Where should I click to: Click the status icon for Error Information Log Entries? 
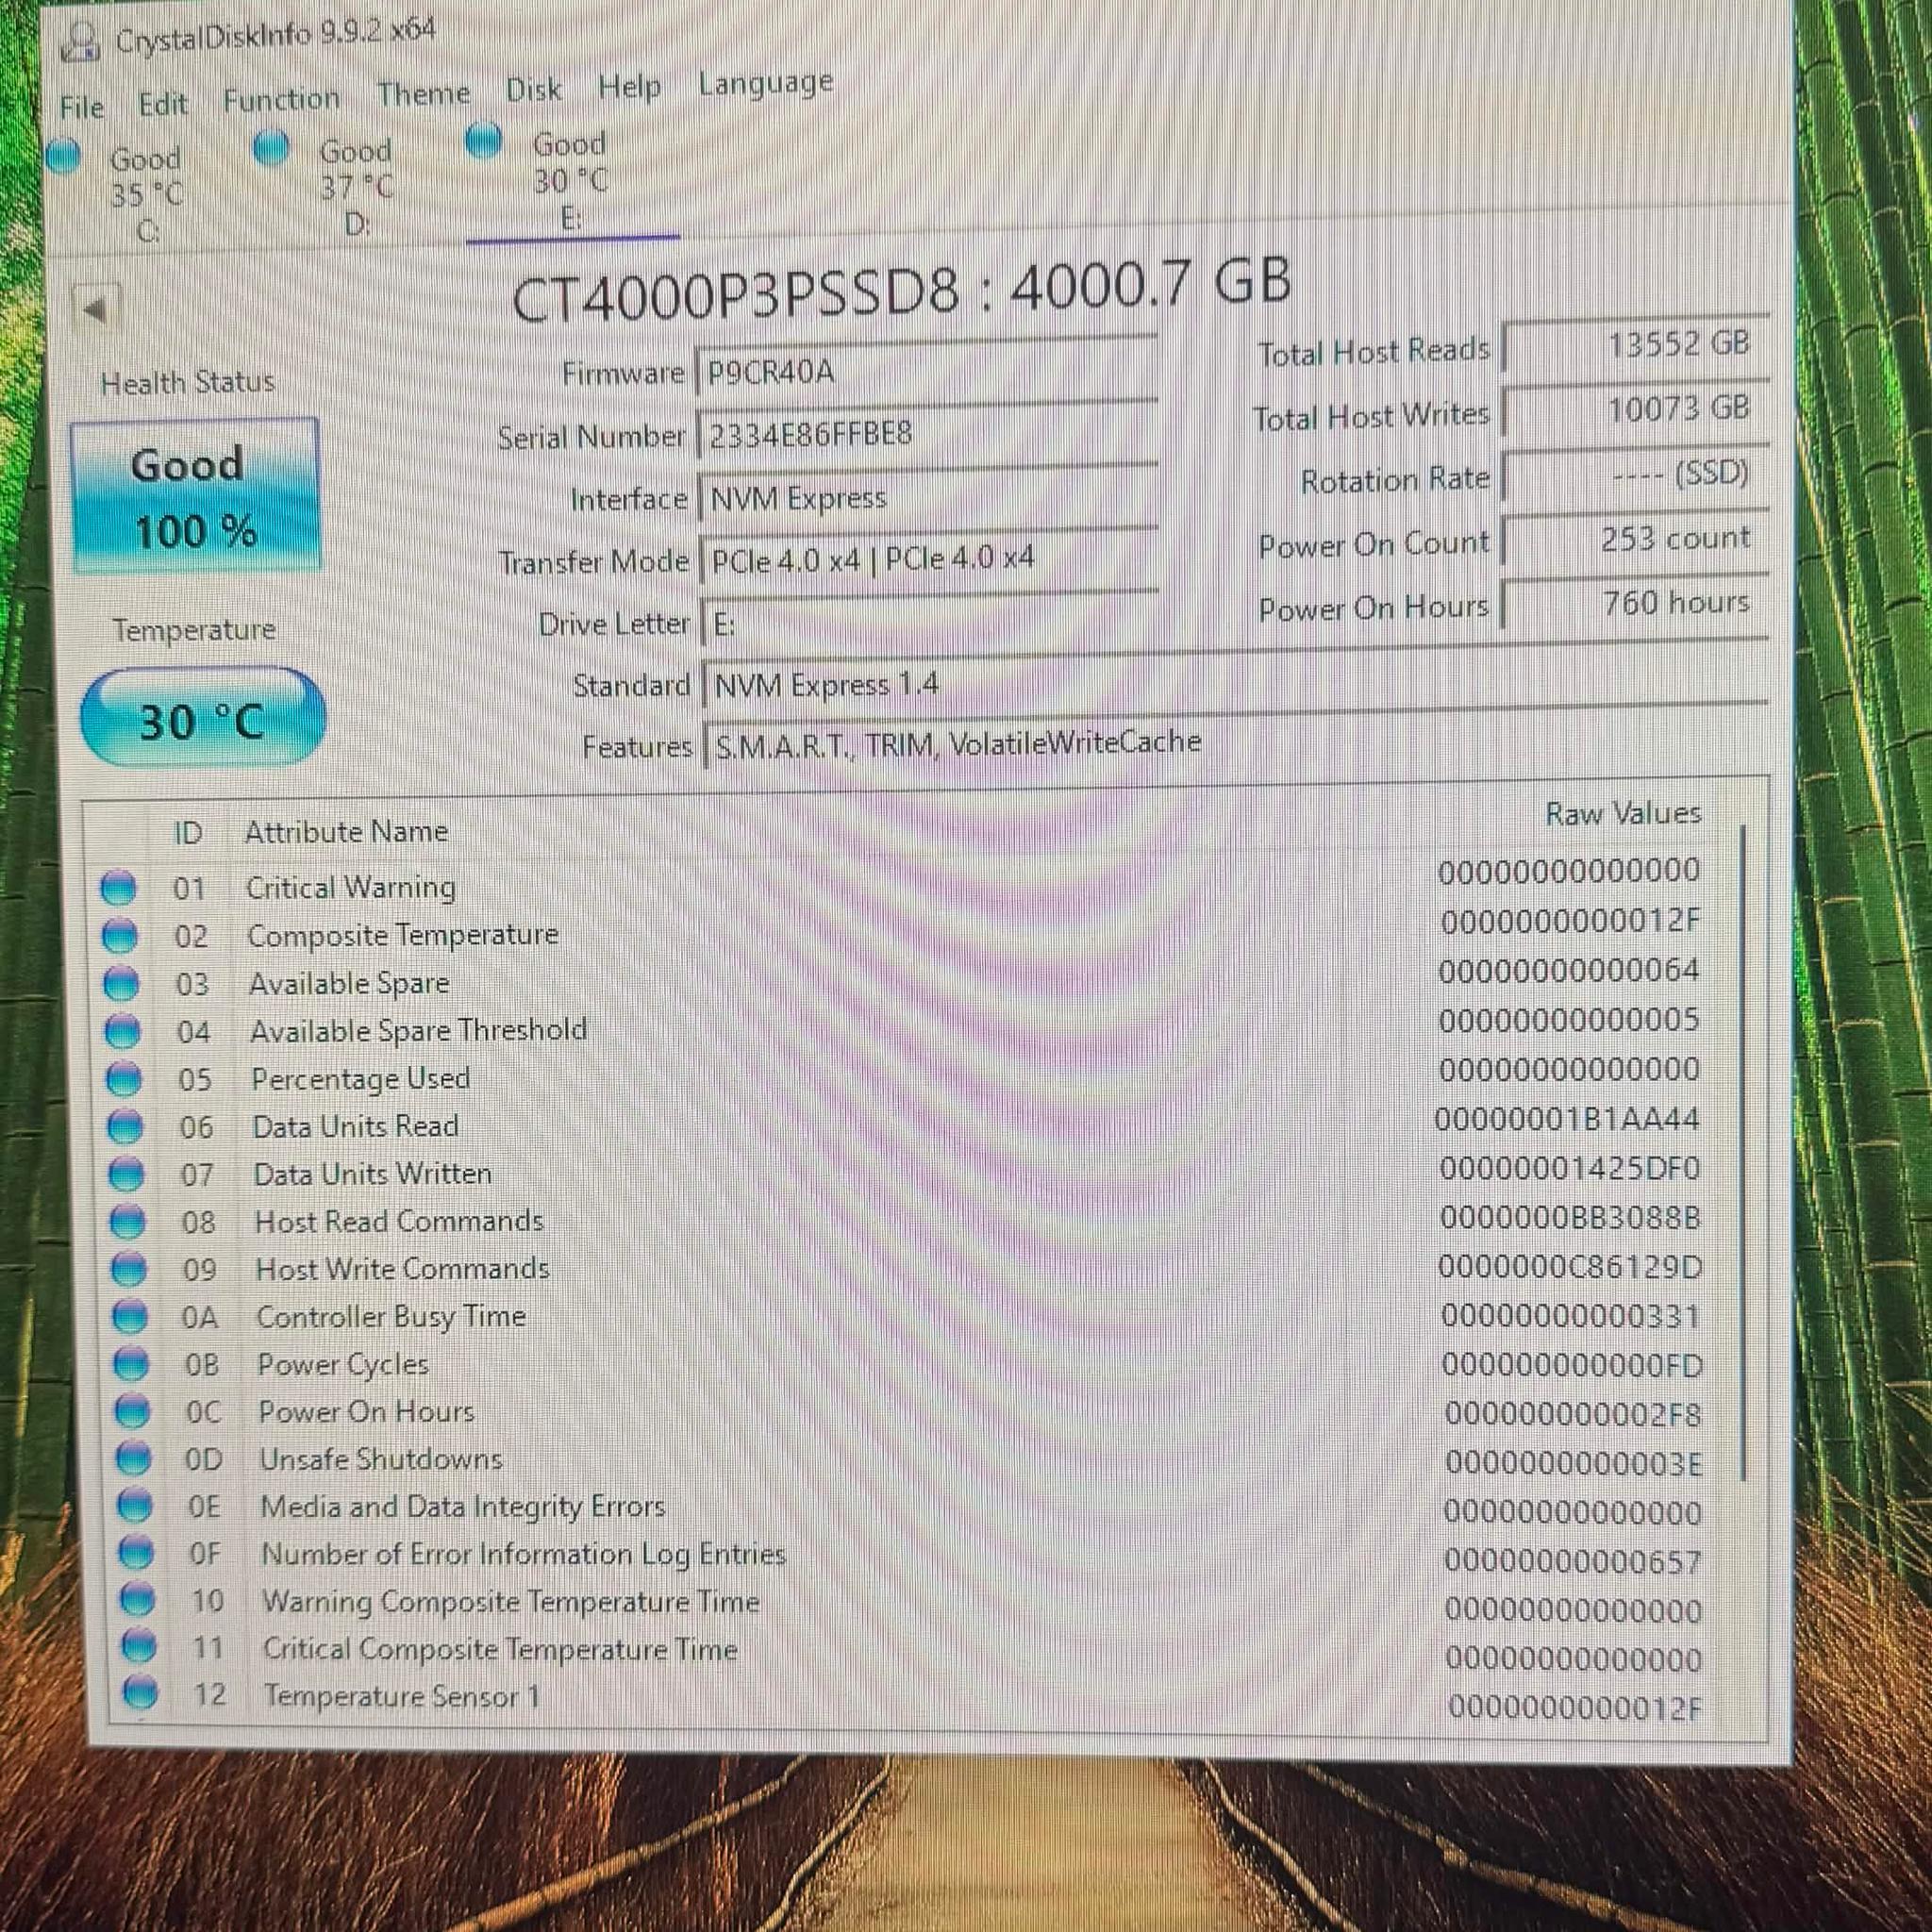(136, 1554)
